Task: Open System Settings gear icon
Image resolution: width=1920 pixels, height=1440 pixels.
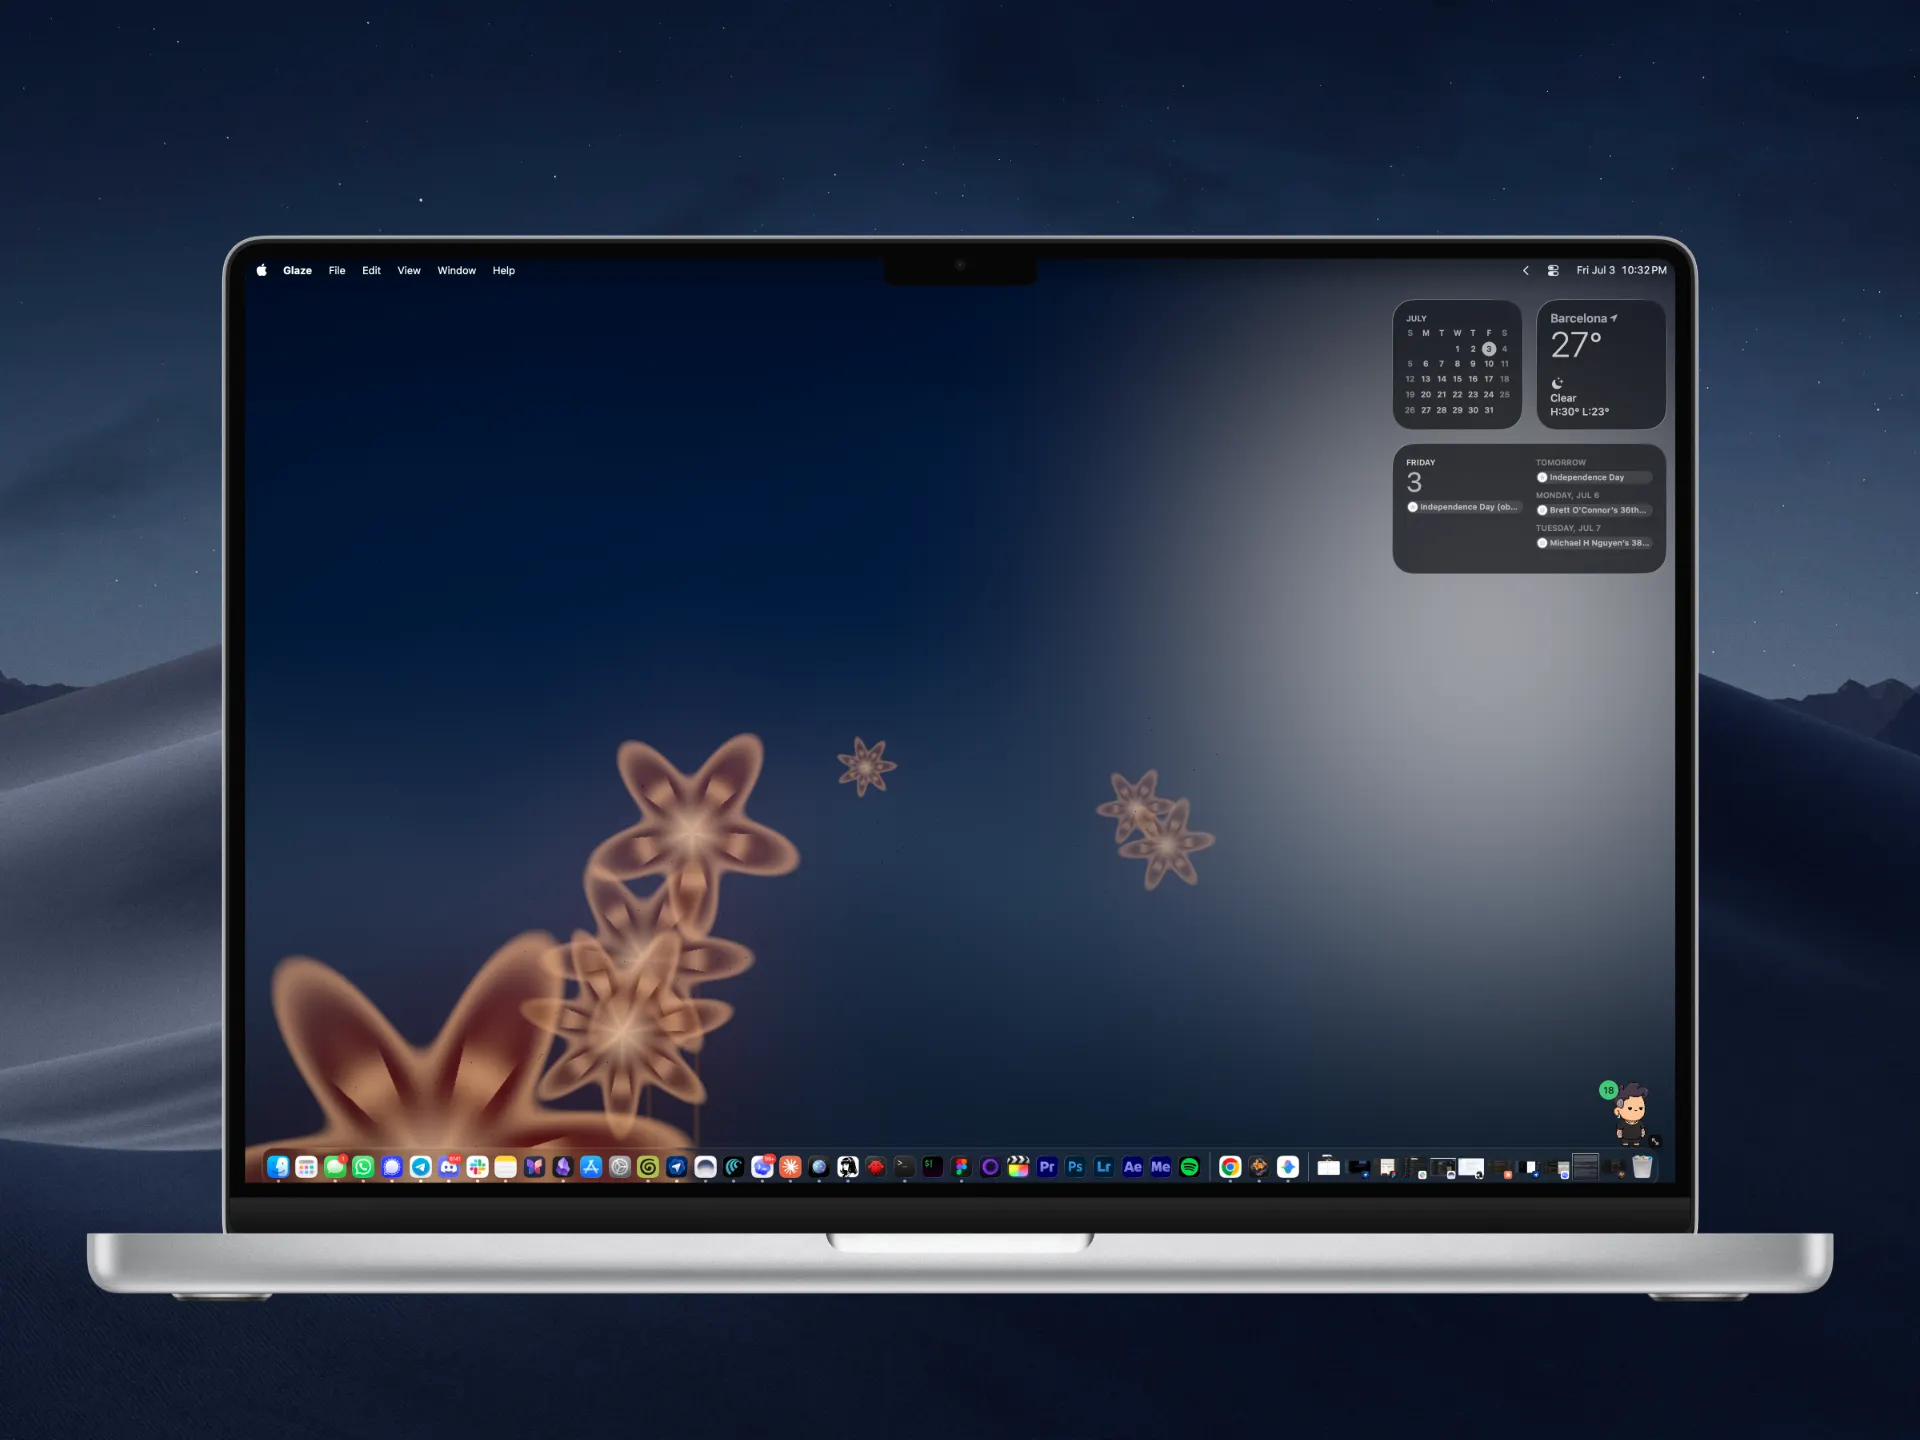Action: pos(620,1167)
